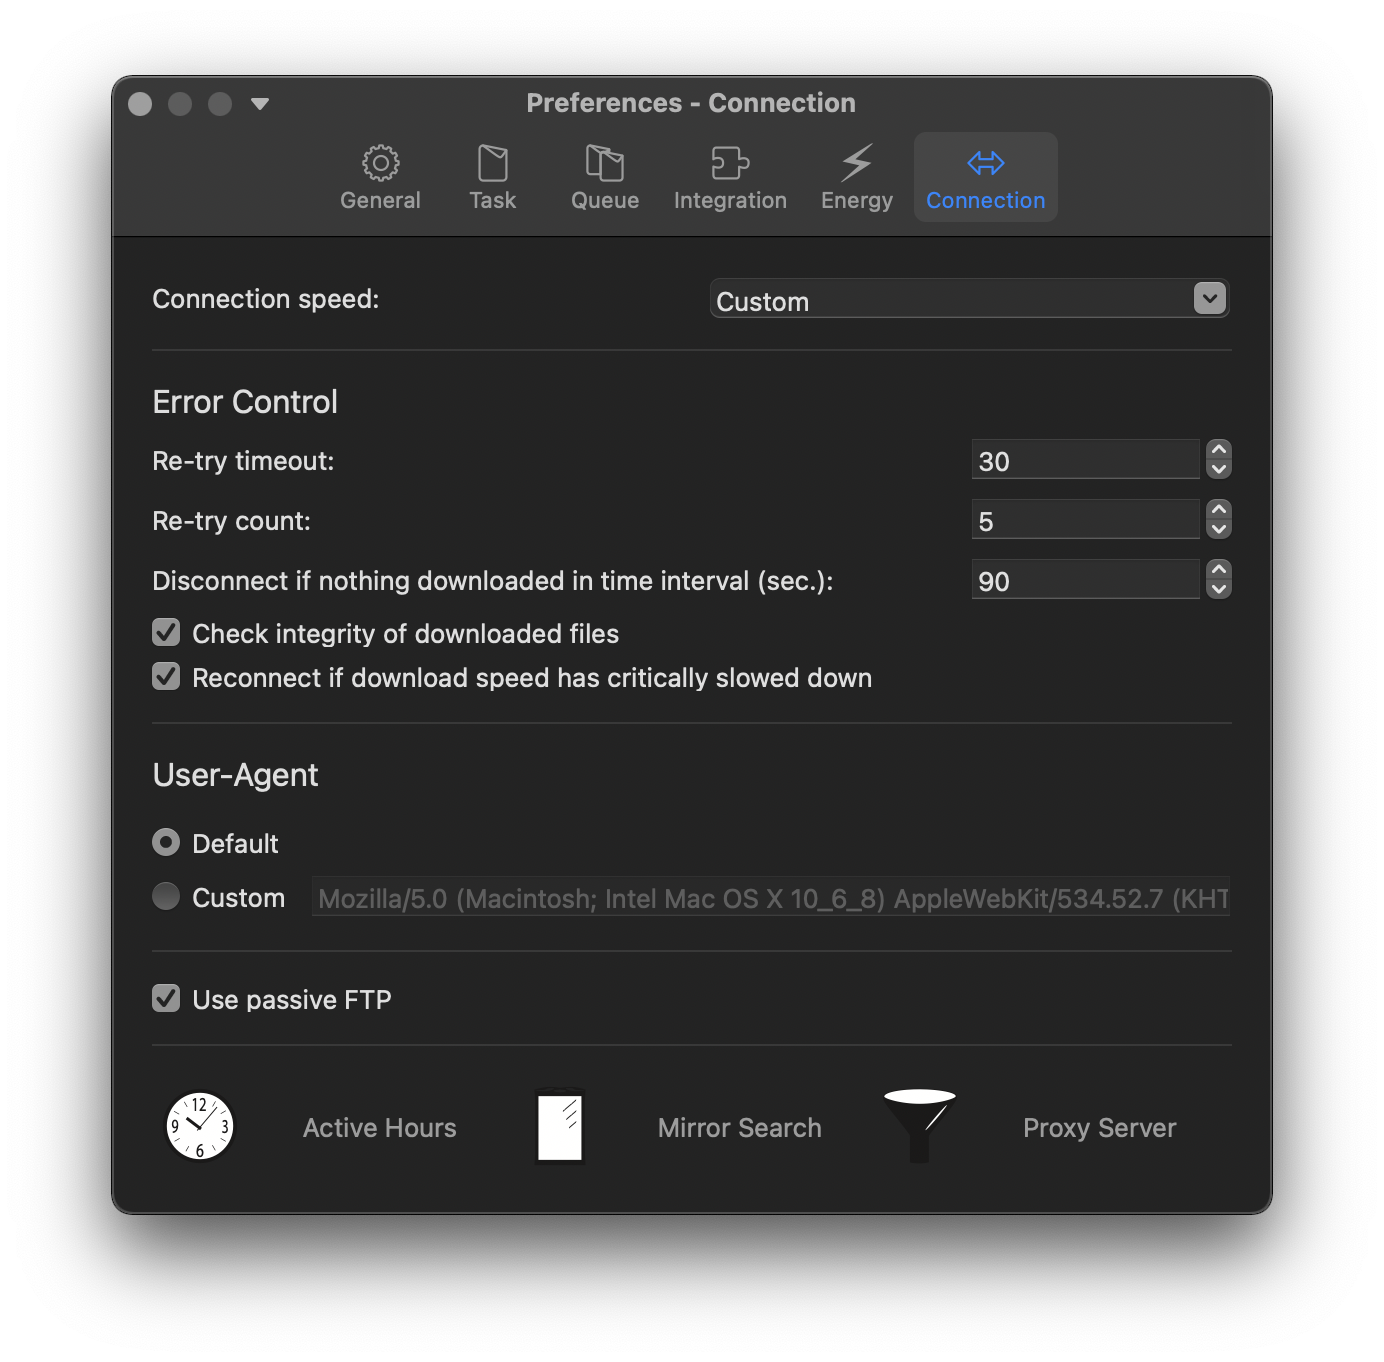
Task: Select the Connection arrows icon
Action: [x=984, y=163]
